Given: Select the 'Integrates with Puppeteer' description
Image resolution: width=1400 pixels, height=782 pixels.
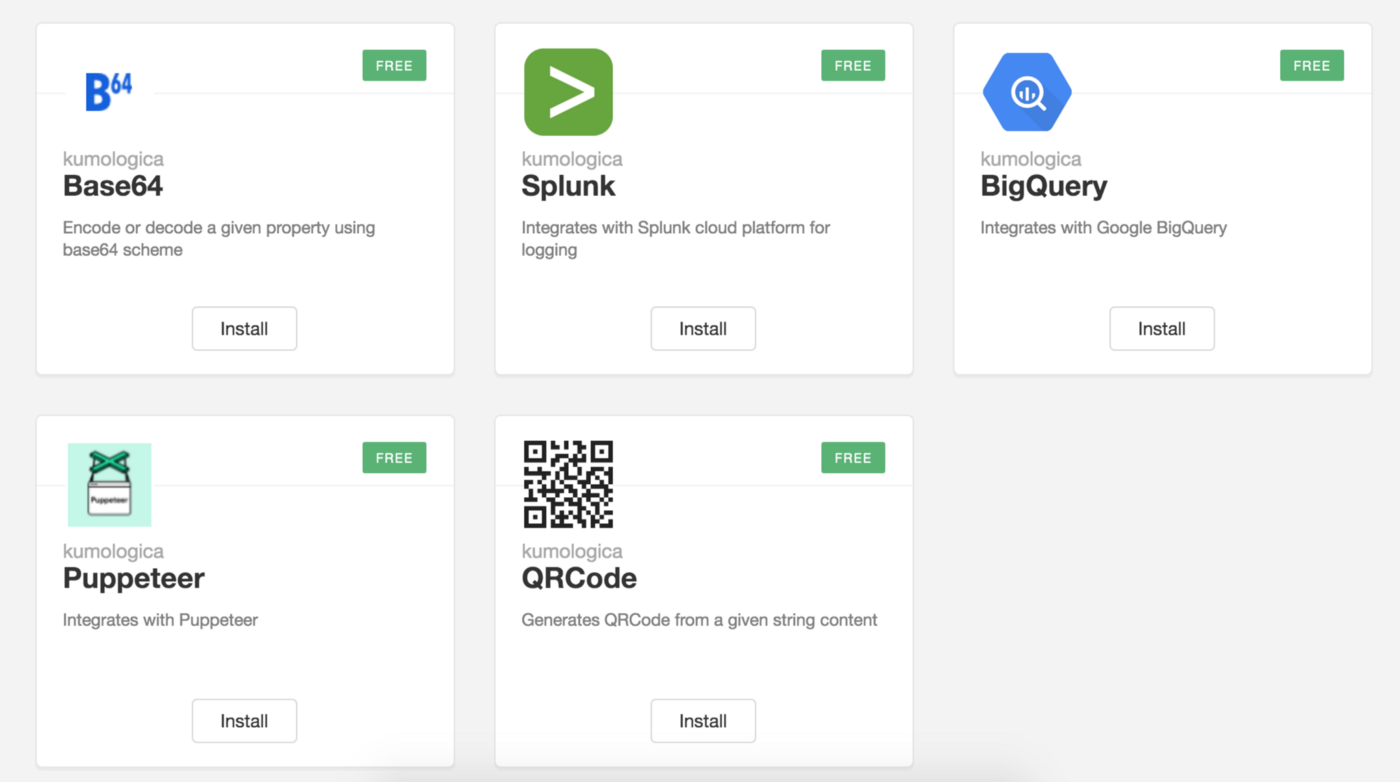Looking at the screenshot, I should pos(161,620).
